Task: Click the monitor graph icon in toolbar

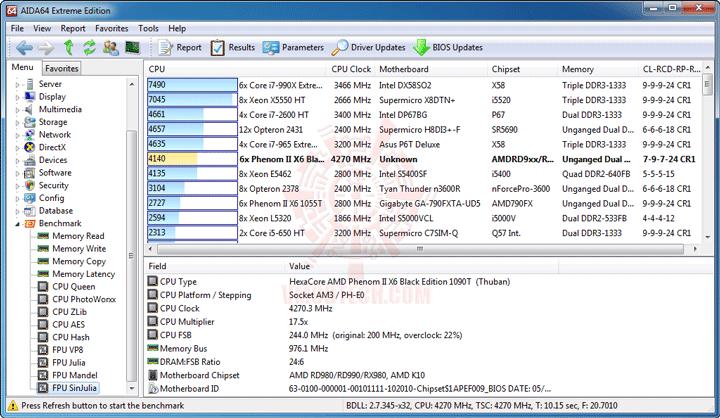Action: coord(132,47)
